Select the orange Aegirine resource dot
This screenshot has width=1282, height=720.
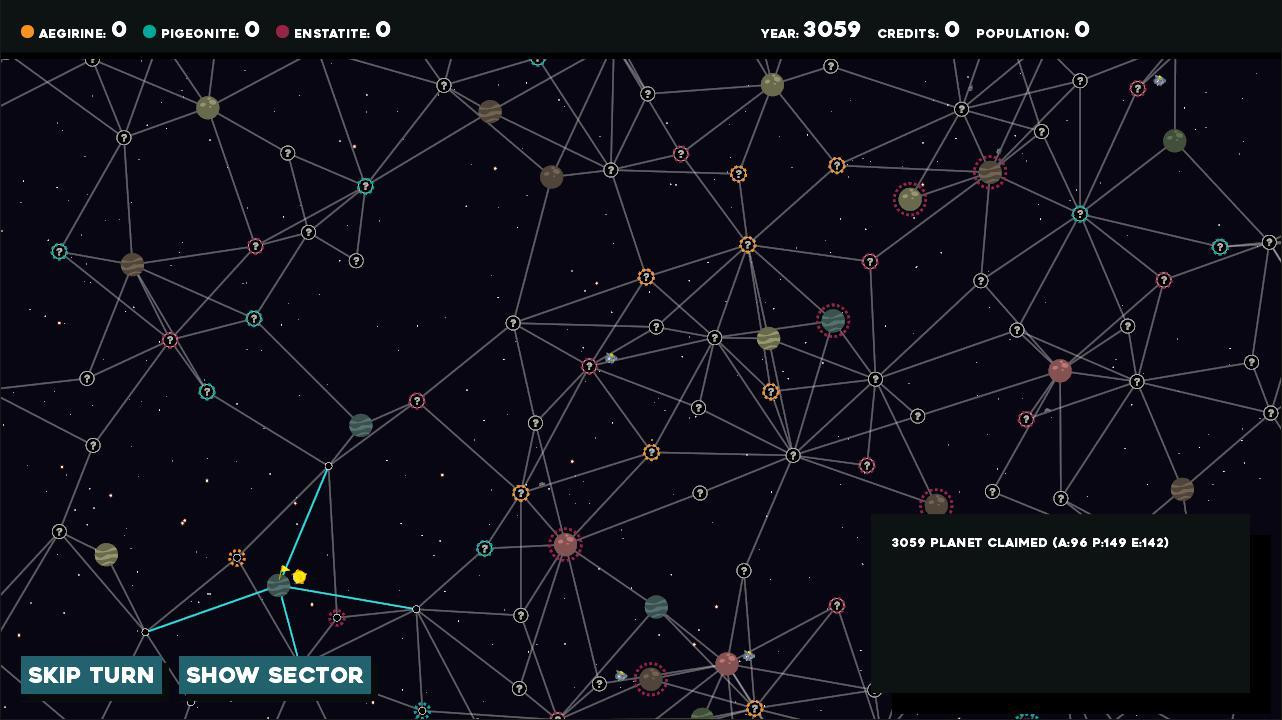(27, 32)
